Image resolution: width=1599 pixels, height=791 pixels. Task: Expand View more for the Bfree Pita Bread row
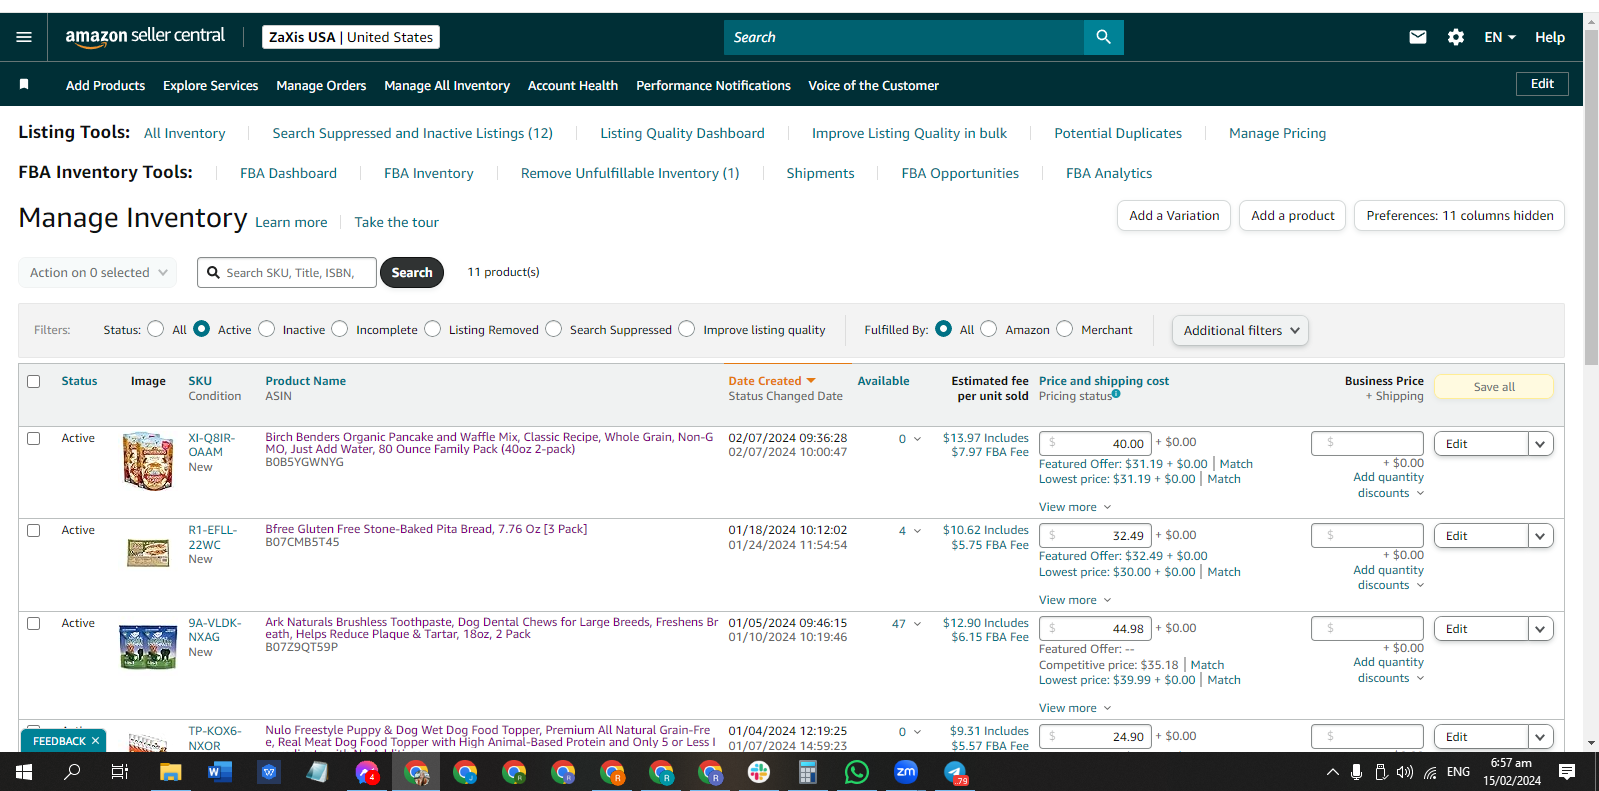pos(1075,600)
